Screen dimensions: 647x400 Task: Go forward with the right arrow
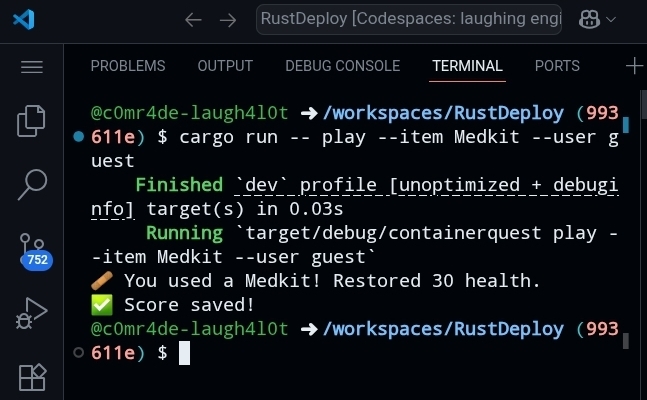[x=228, y=19]
